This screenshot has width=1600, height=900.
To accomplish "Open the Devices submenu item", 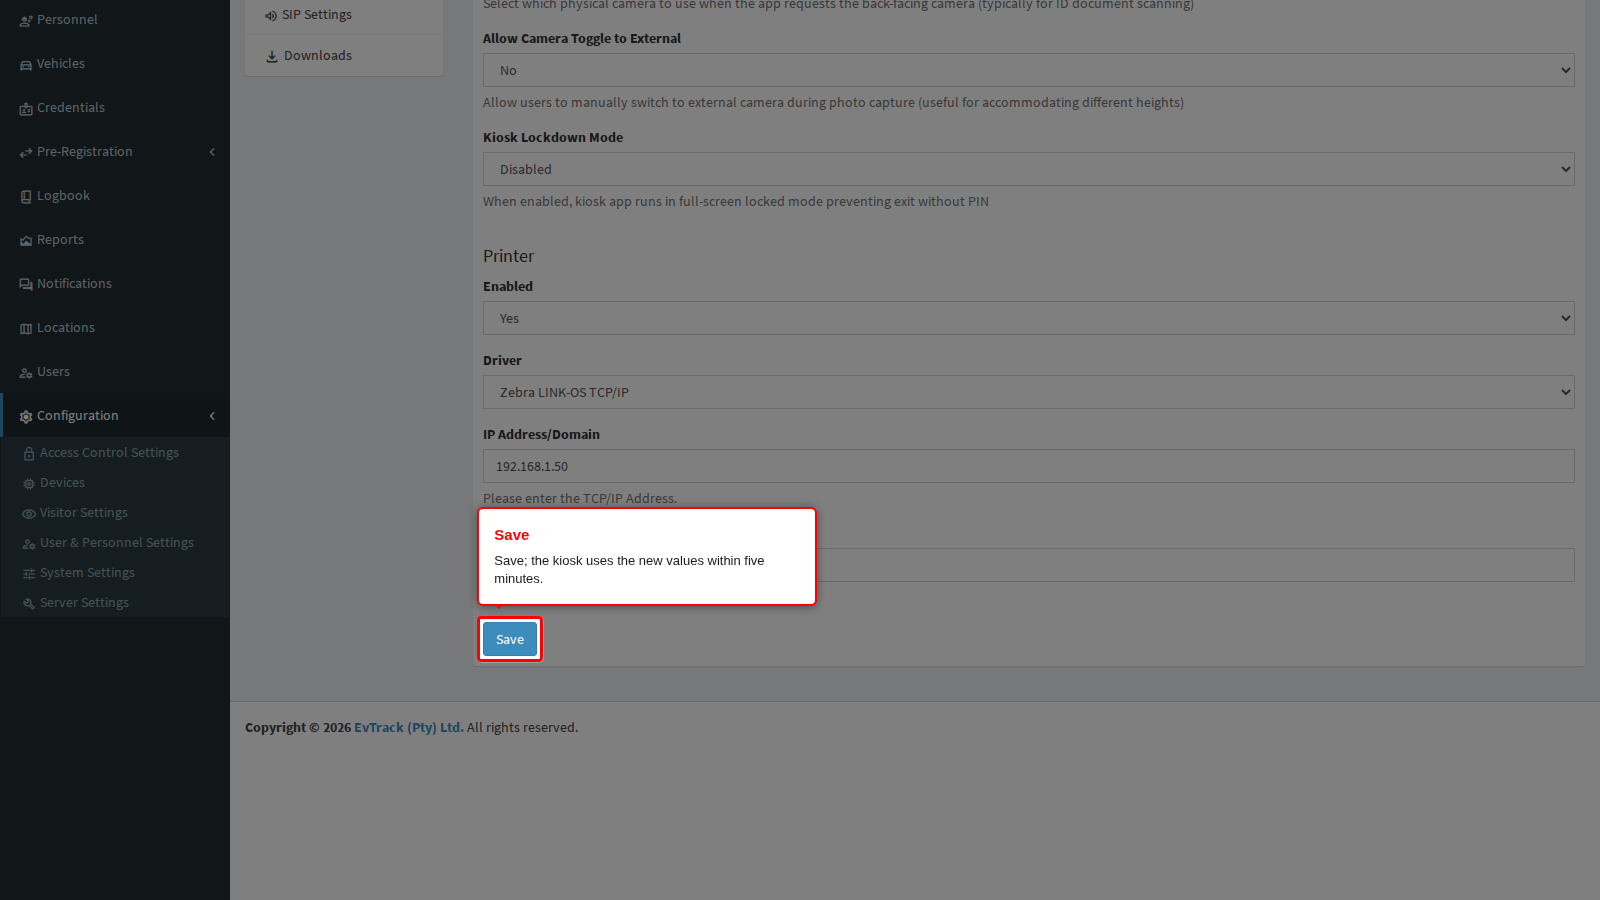I will pyautogui.click(x=62, y=483).
